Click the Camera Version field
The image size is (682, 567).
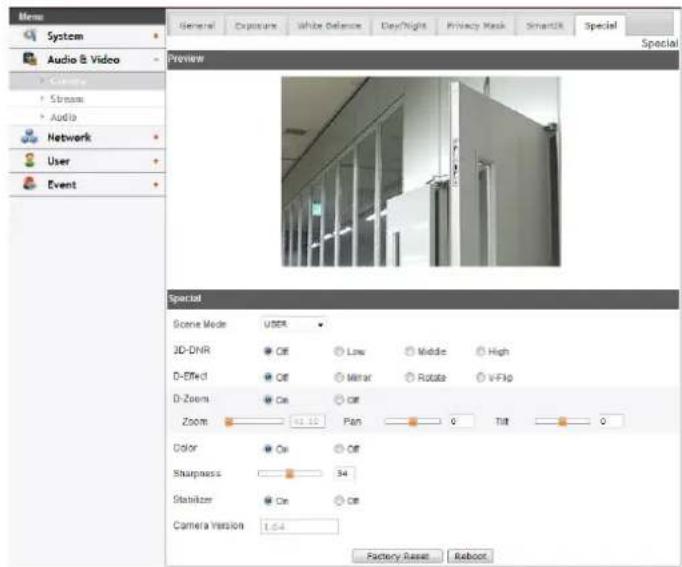[x=299, y=527]
